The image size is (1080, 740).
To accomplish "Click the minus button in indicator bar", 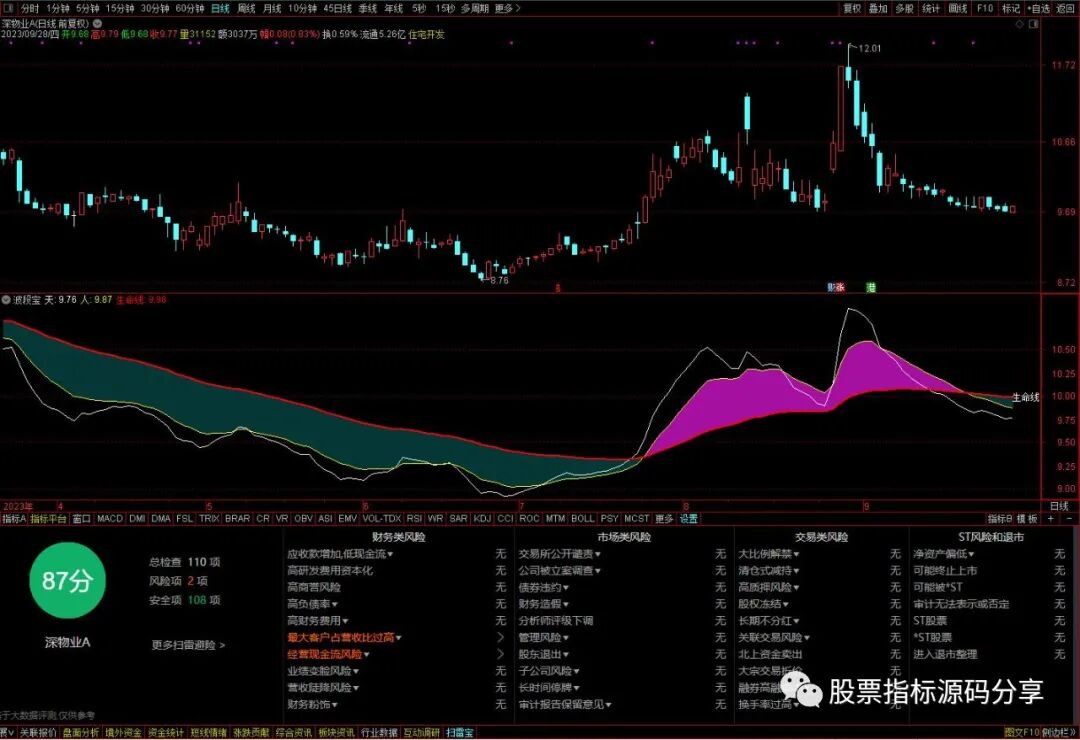I will 1070,519.
